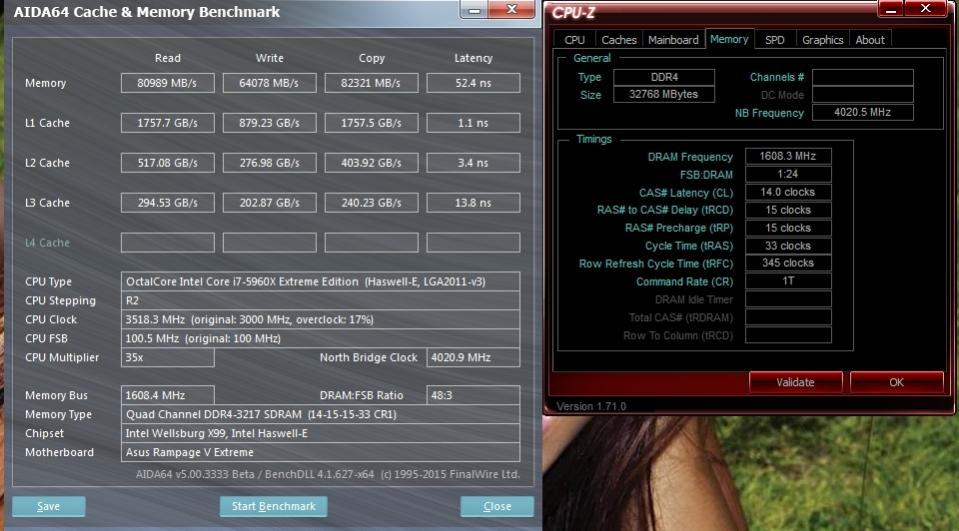Click the CPU Multiplier value 35x
The width and height of the screenshot is (959, 531).
(168, 357)
